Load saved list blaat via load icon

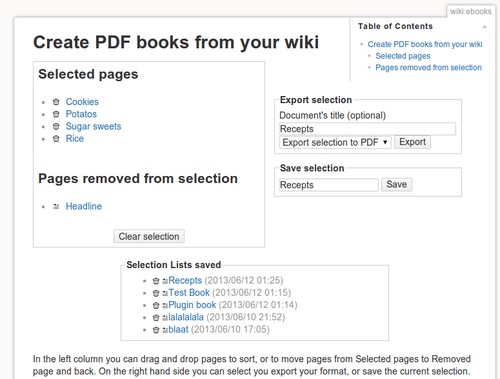point(165,330)
